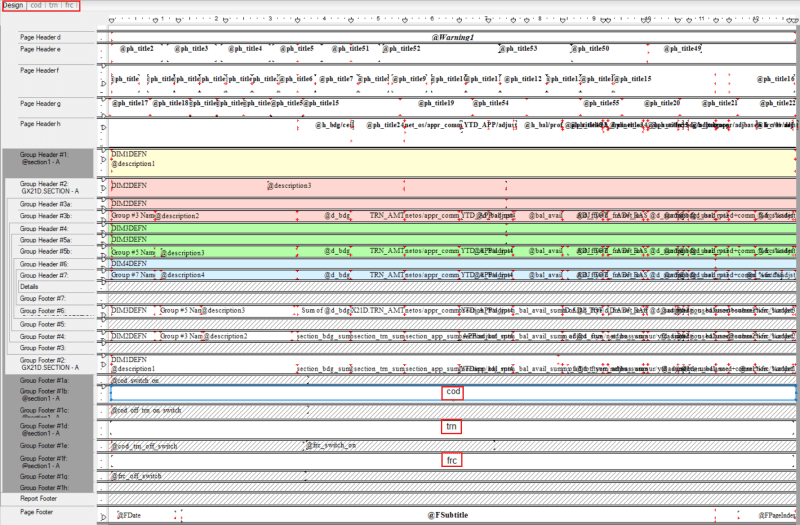Select the @cod_switch_on field
Image resolution: width=800 pixels, height=525 pixels.
click(135, 381)
